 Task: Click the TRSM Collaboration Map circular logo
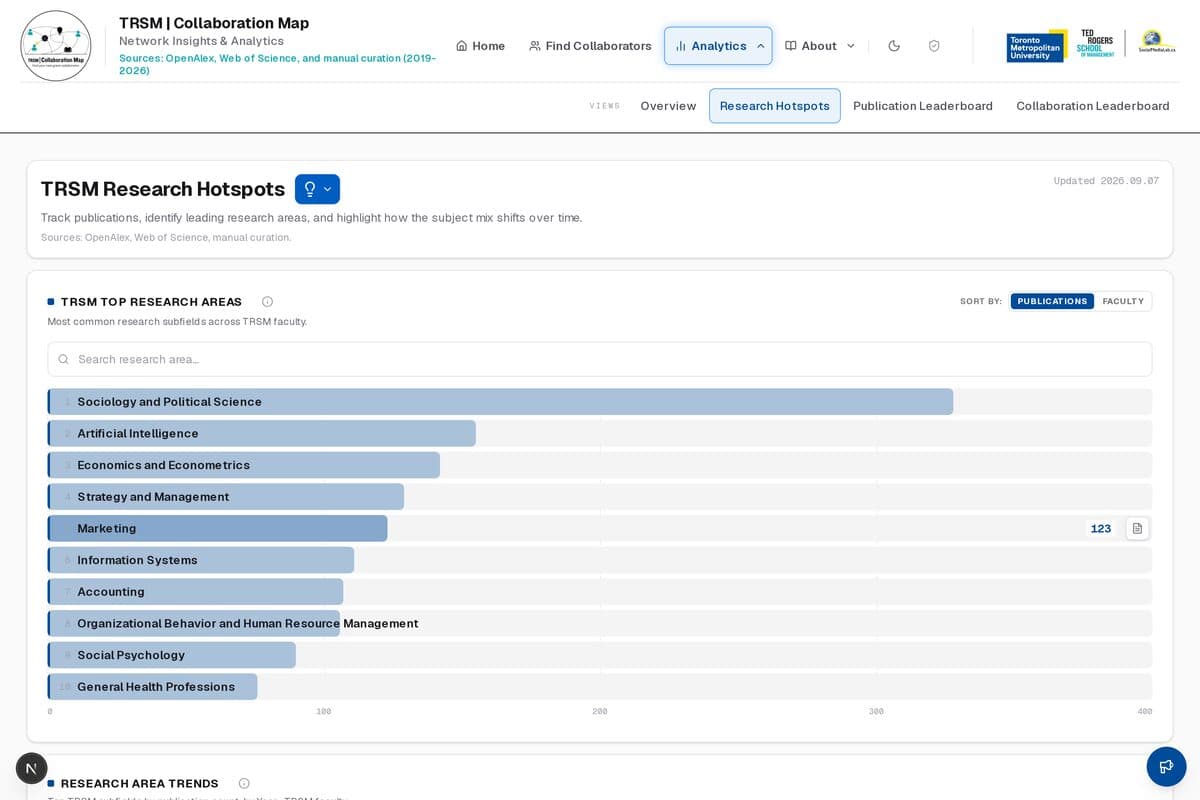(x=56, y=46)
